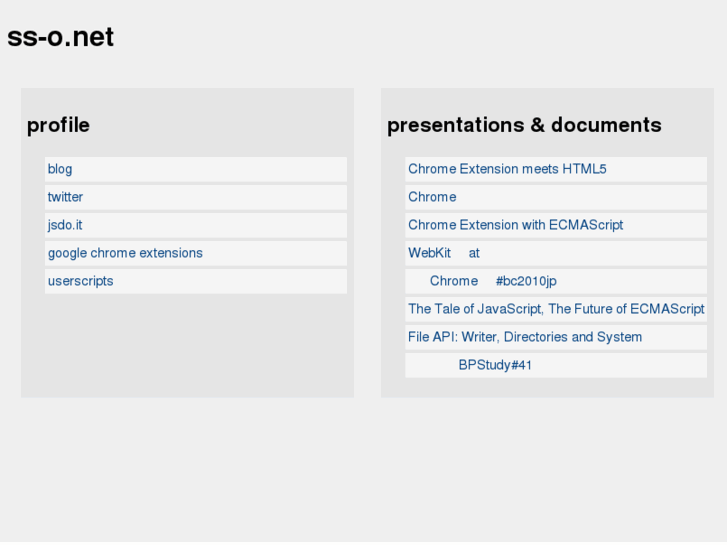This screenshot has height=545, width=727.
Task: Visit the jsdo.it link
Action: [65, 225]
